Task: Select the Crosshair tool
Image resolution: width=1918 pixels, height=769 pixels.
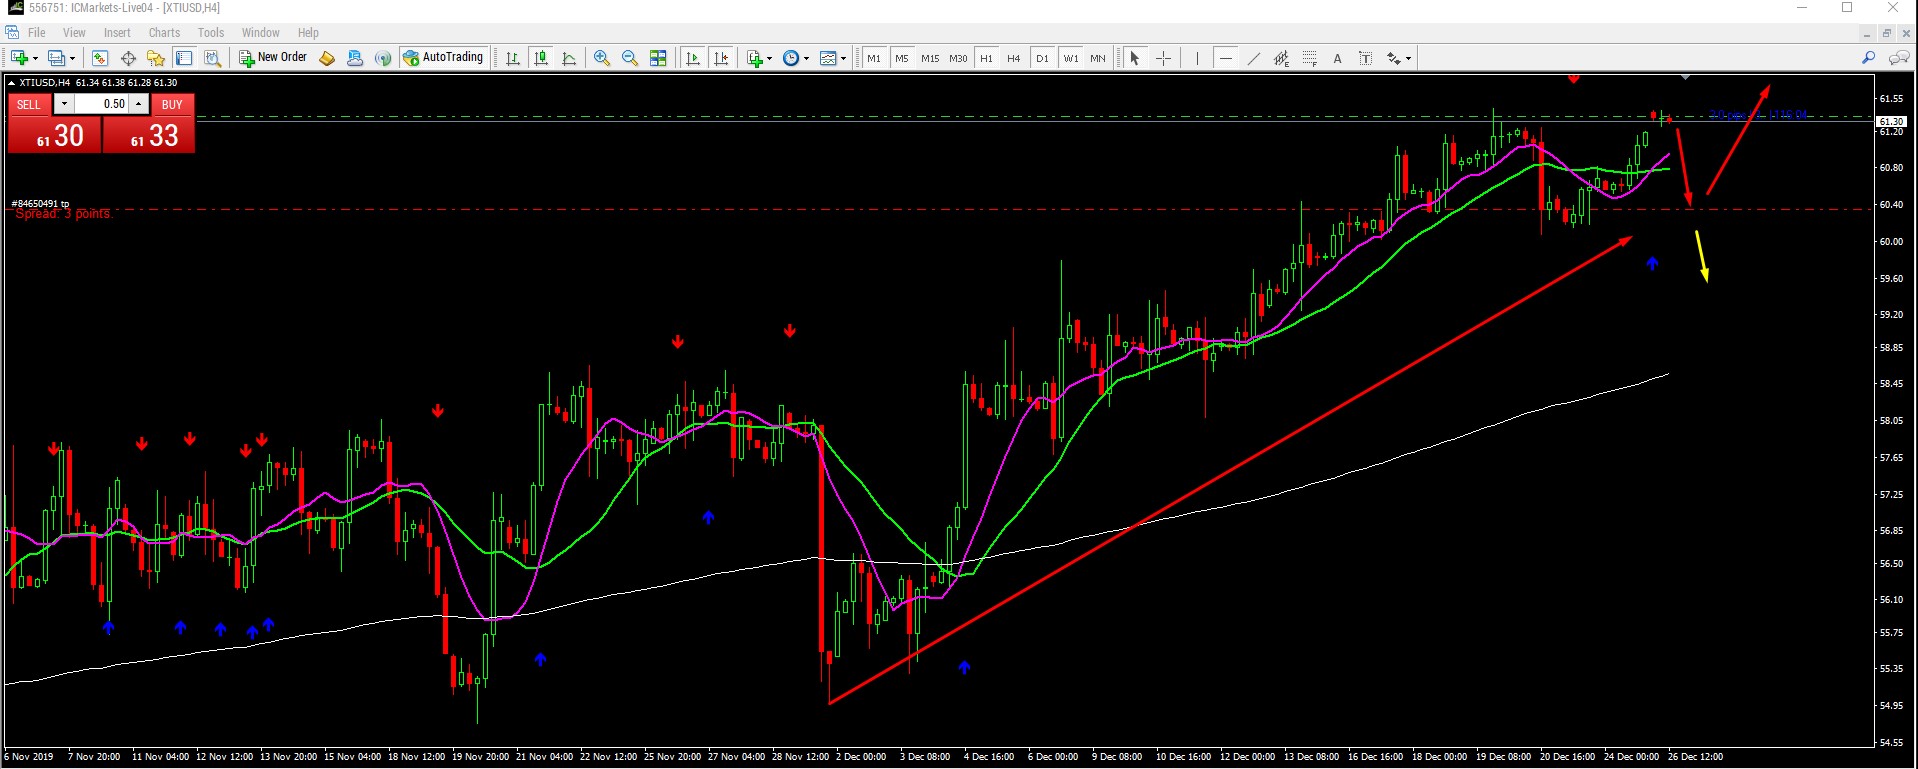Action: pos(1163,58)
